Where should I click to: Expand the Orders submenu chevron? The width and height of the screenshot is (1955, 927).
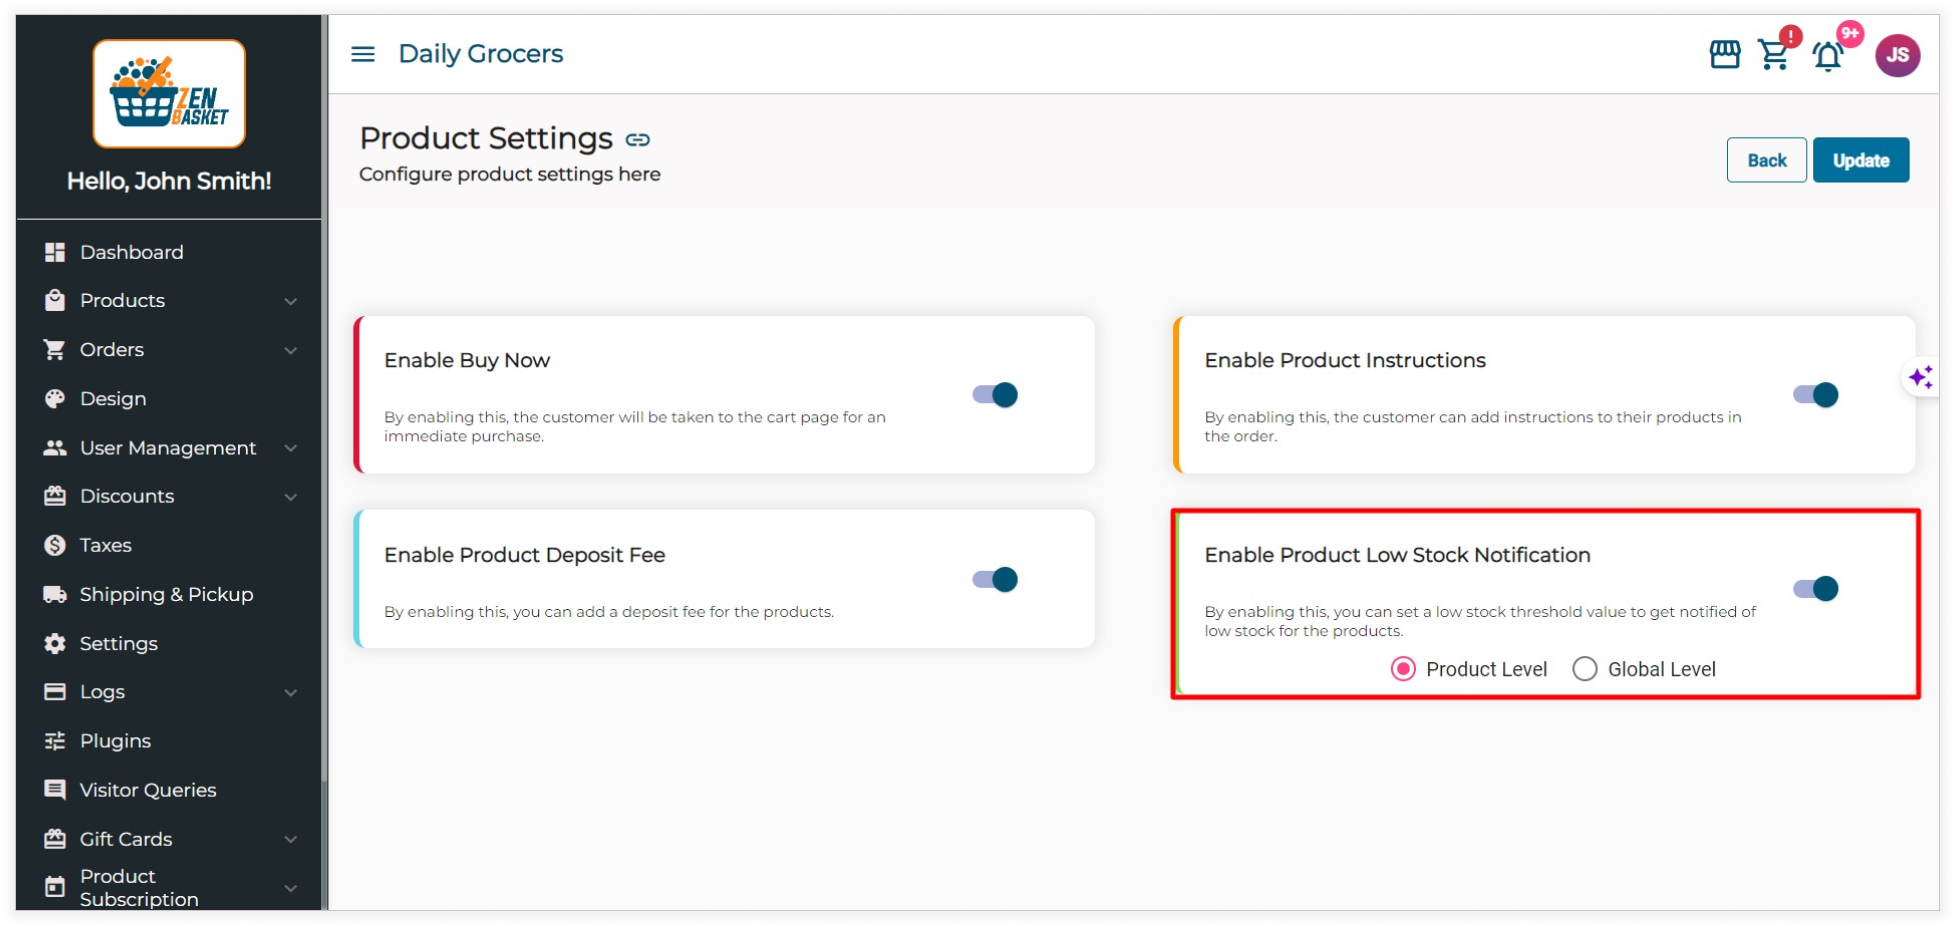(291, 350)
